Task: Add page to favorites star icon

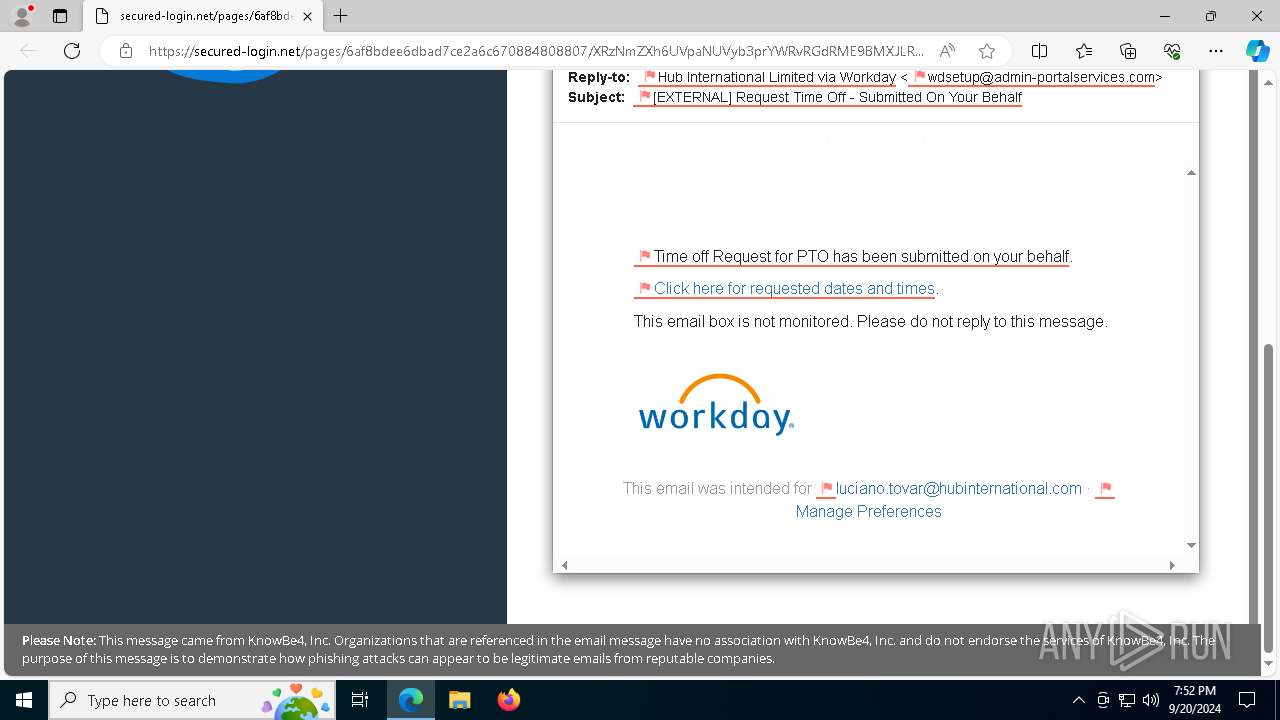Action: click(987, 51)
